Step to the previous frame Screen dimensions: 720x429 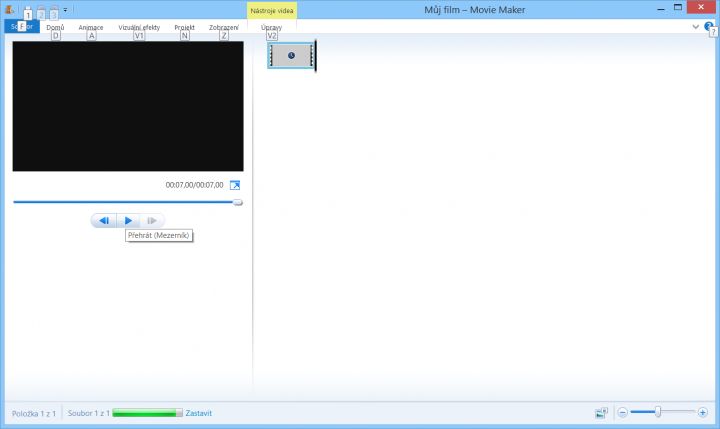pyautogui.click(x=104, y=220)
